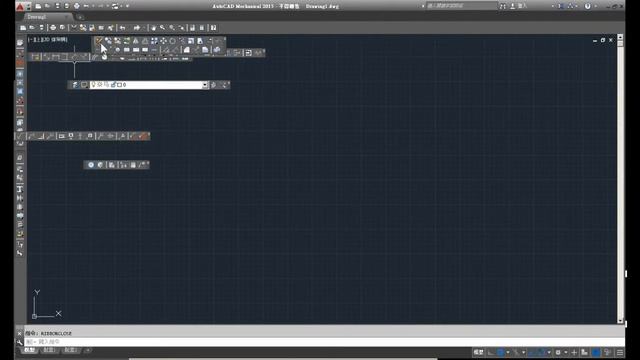Click into the command line input field
Viewport: 640px width, 360px height.
[324, 342]
